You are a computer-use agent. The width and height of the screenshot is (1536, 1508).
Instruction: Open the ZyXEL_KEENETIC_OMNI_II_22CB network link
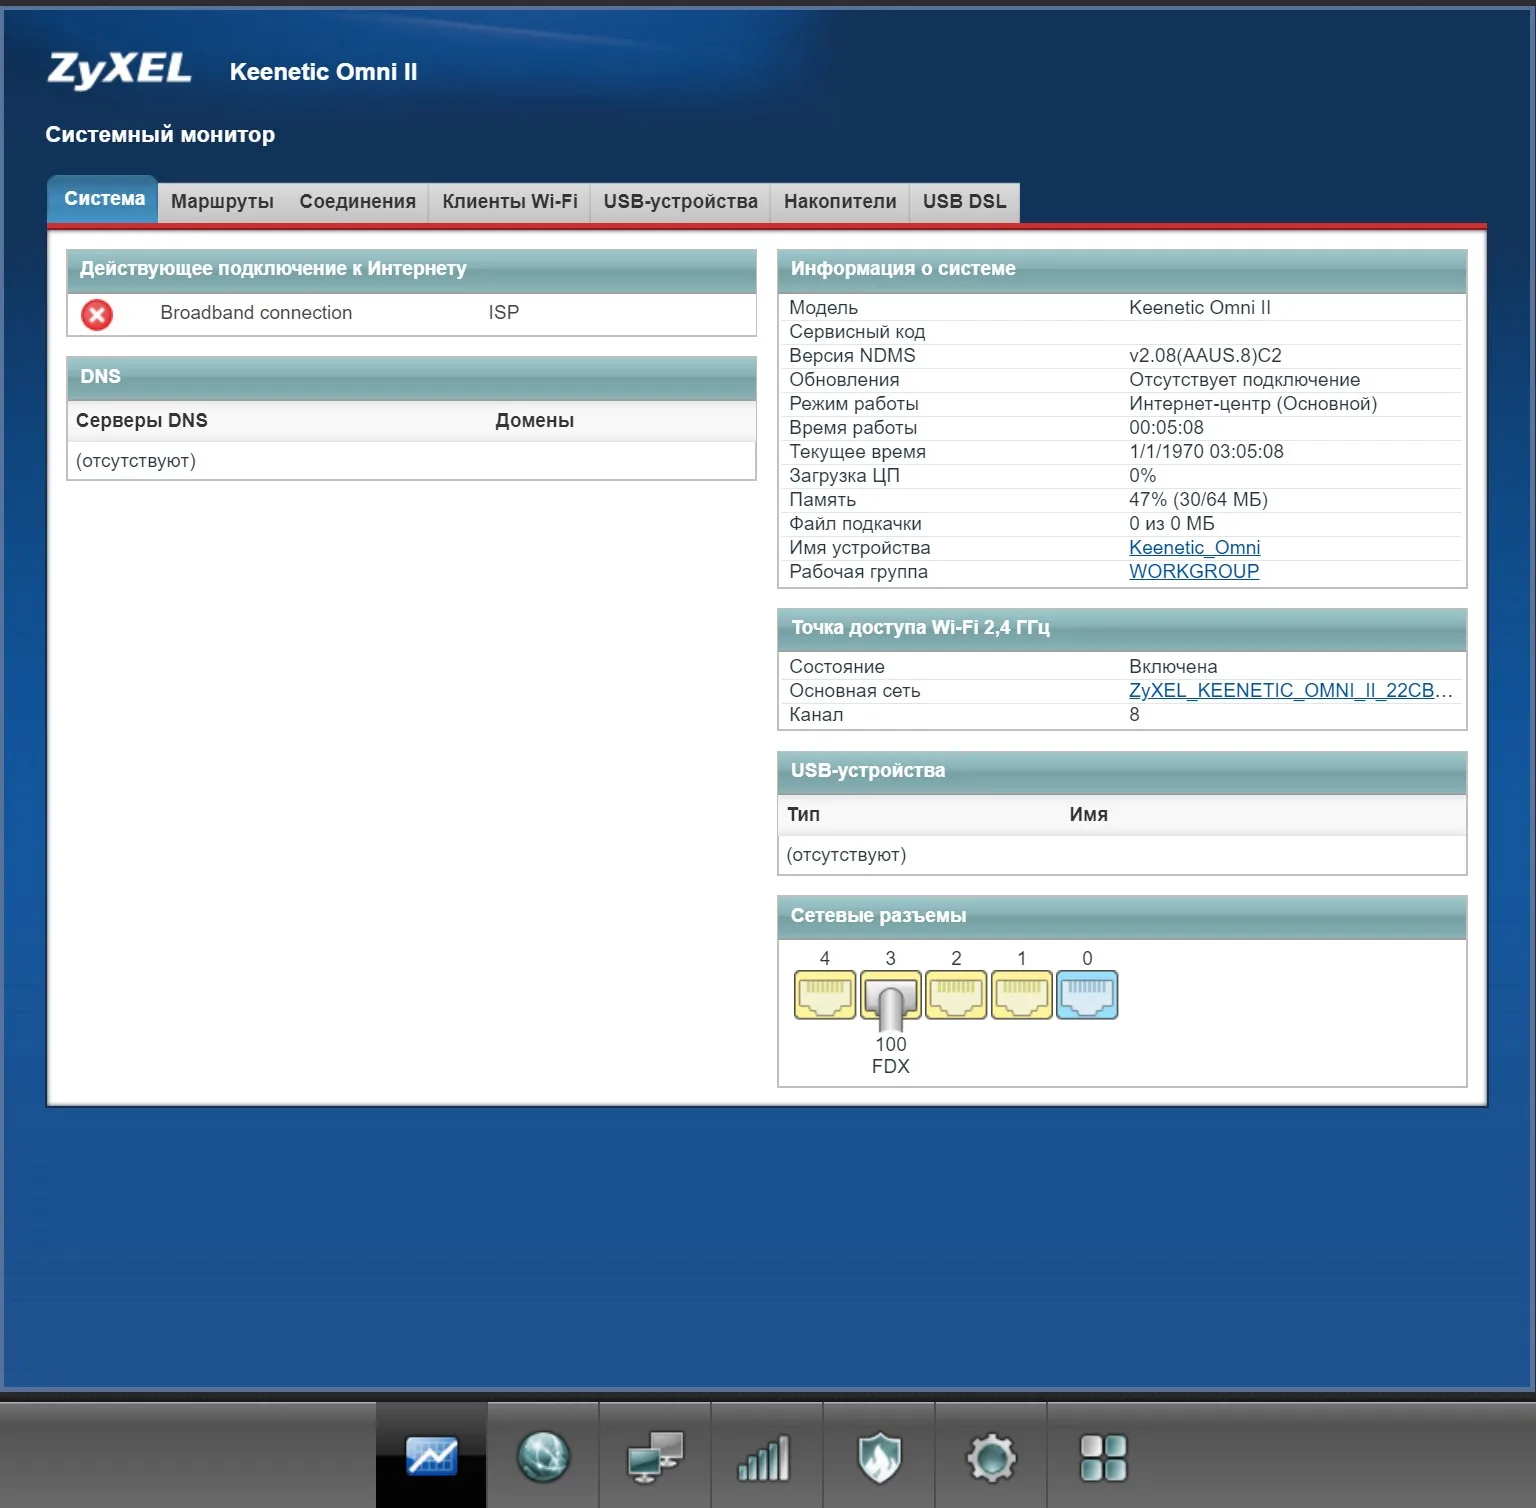(x=1290, y=691)
